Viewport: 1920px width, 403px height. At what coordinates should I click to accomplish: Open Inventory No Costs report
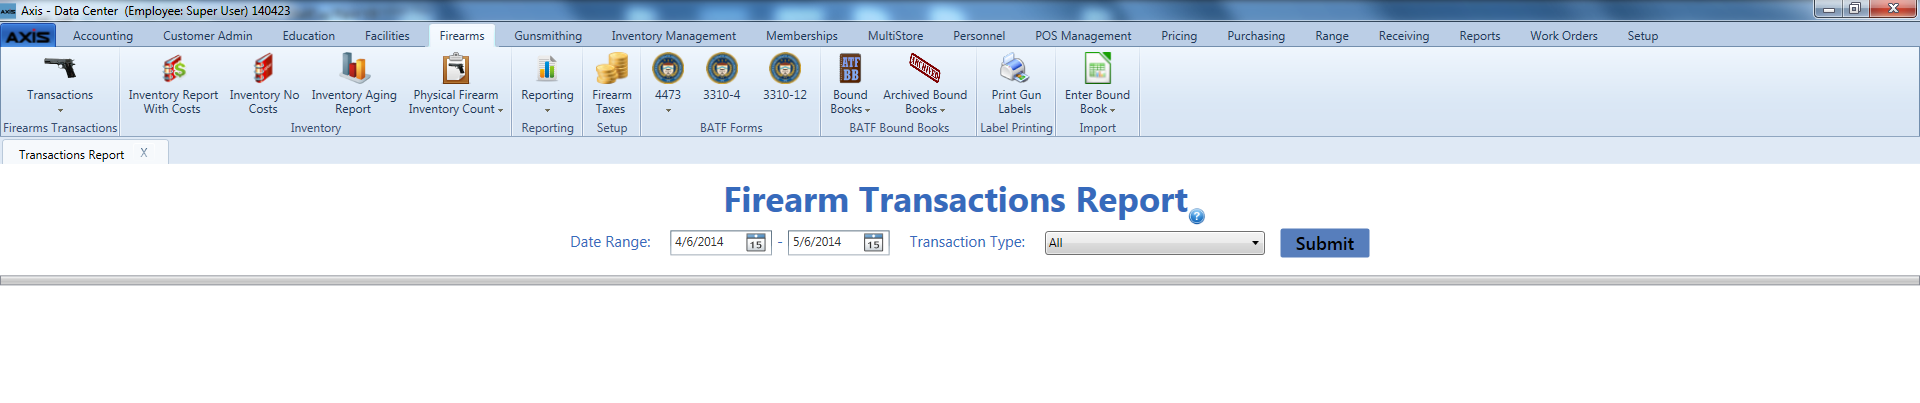pos(264,84)
